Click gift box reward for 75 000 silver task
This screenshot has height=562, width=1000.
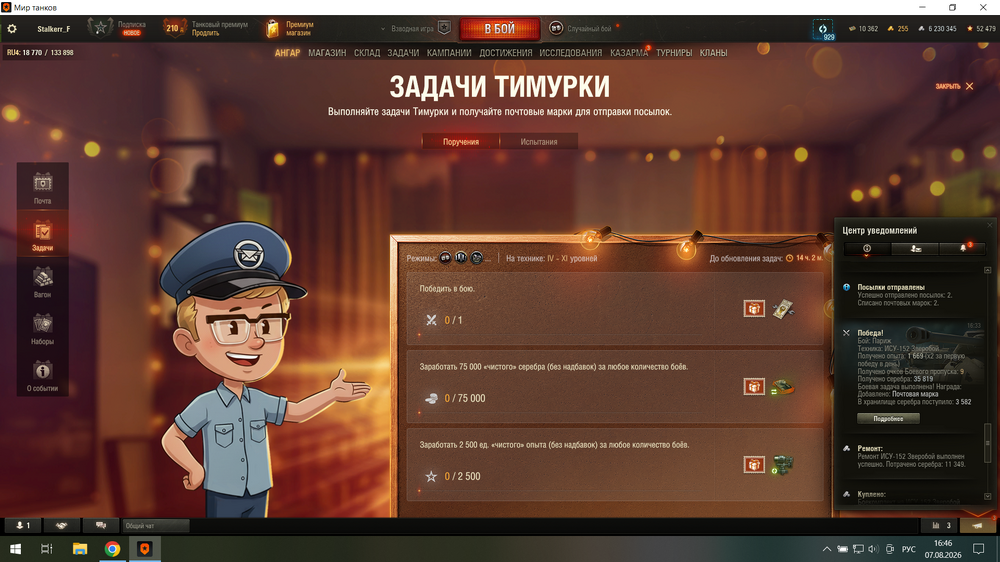[754, 387]
